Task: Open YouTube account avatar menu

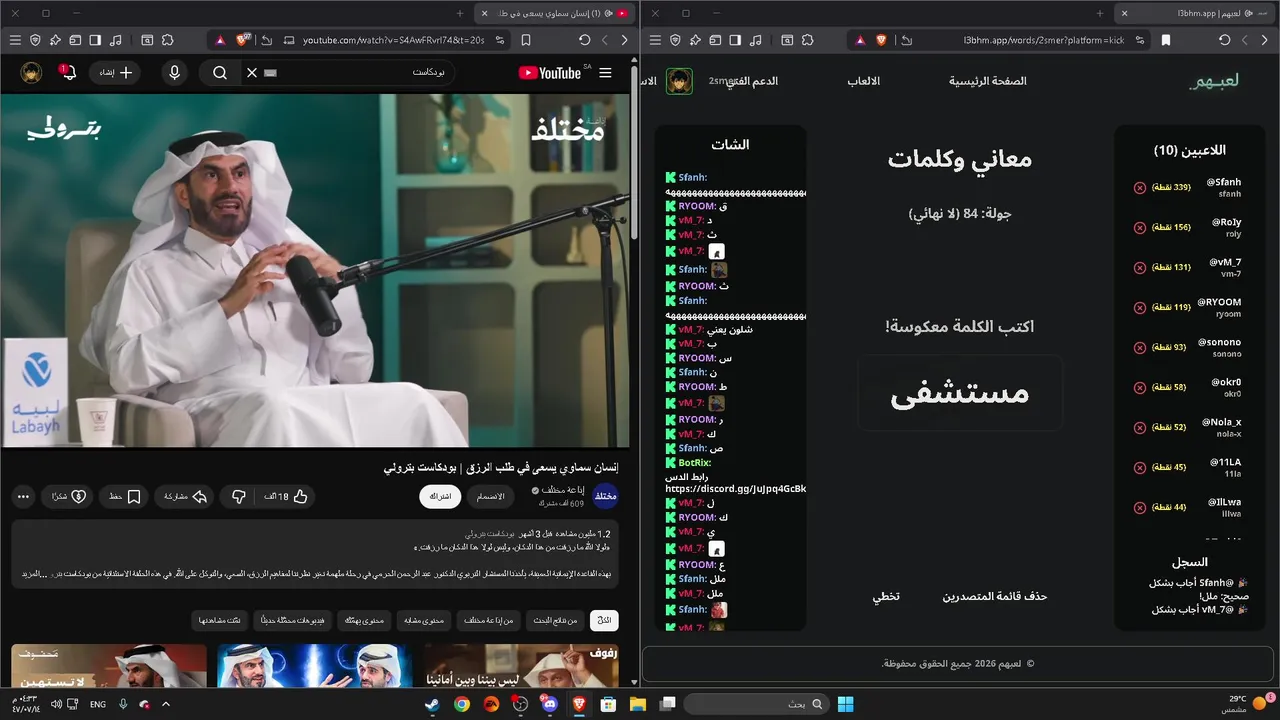Action: pyautogui.click(x=31, y=73)
